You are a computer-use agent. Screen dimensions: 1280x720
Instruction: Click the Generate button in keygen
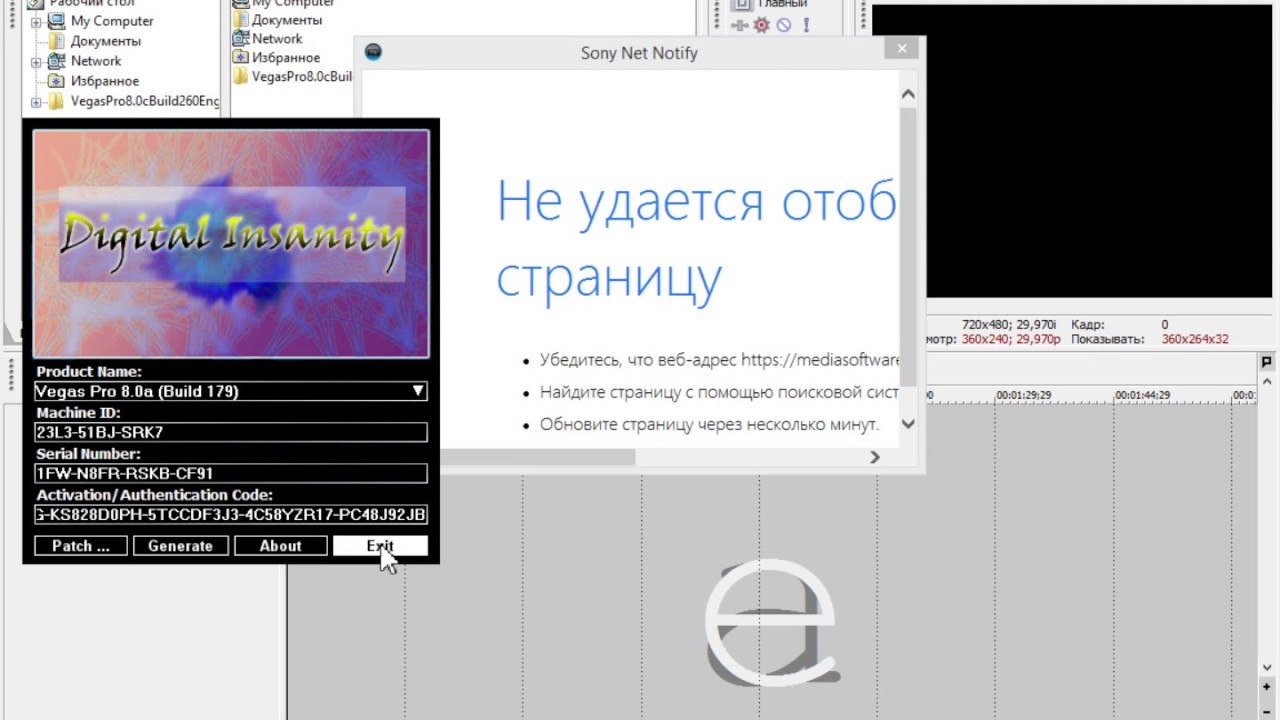pos(180,546)
